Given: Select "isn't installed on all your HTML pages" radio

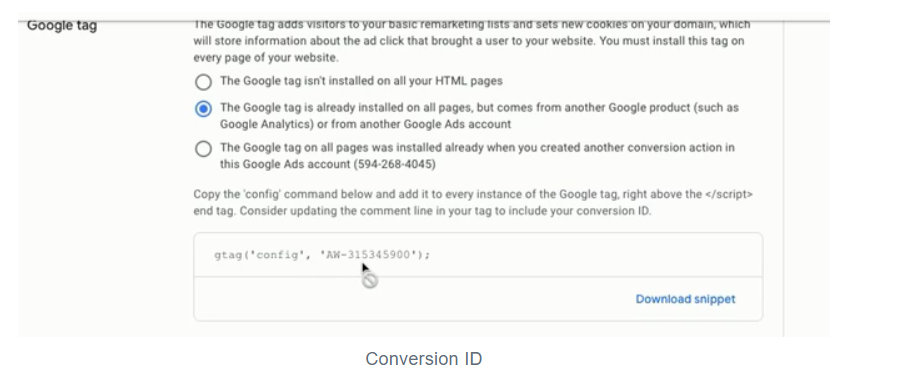Looking at the screenshot, I should (203, 82).
